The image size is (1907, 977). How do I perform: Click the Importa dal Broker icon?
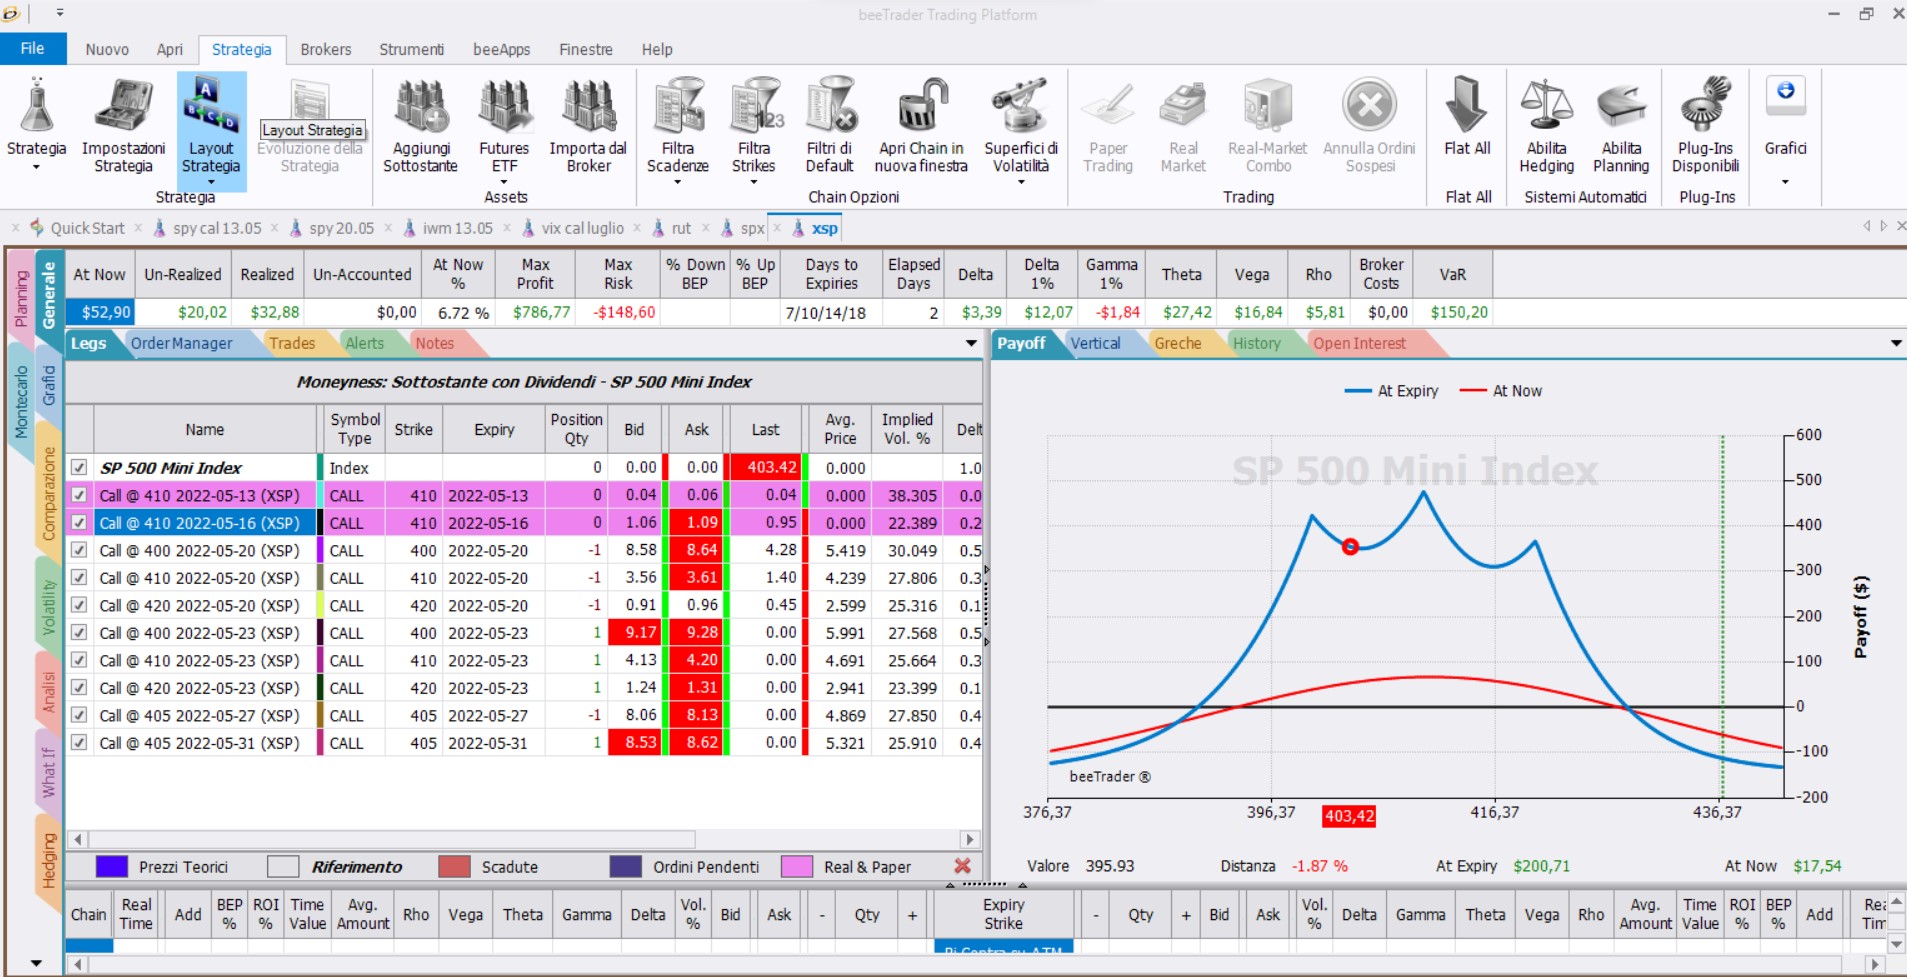click(x=588, y=106)
